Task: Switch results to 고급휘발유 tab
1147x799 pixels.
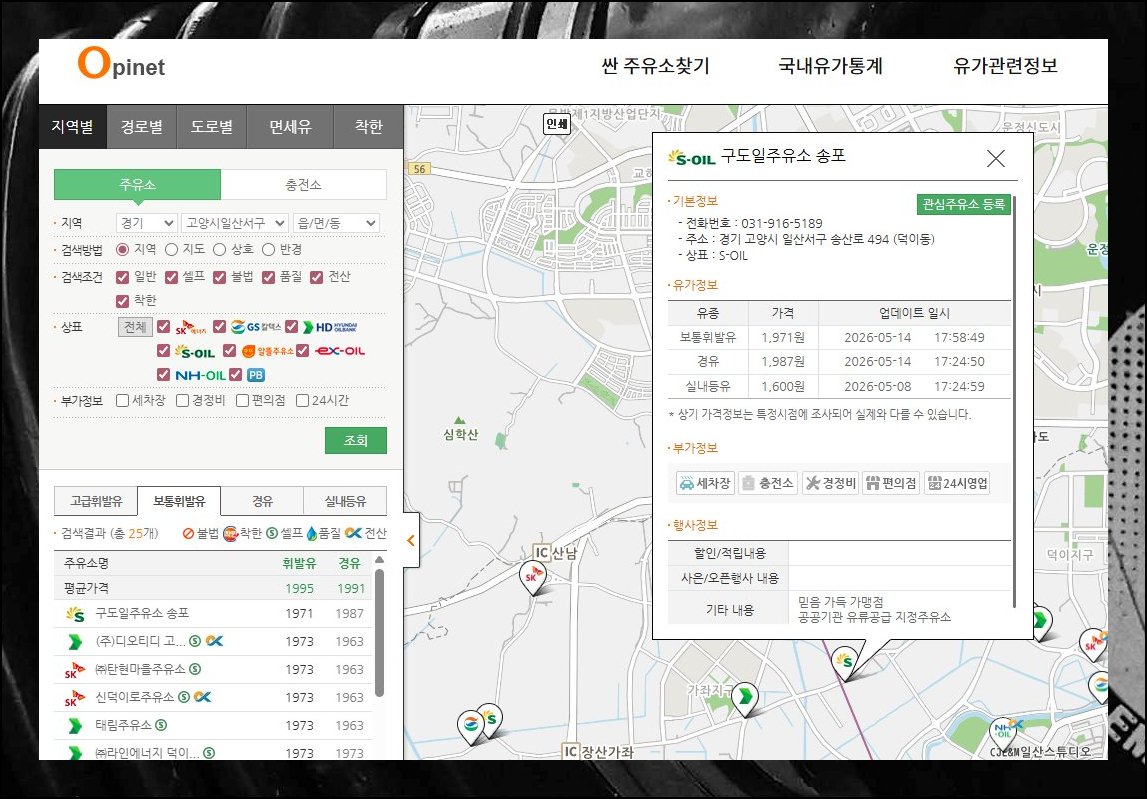Action: coord(96,501)
